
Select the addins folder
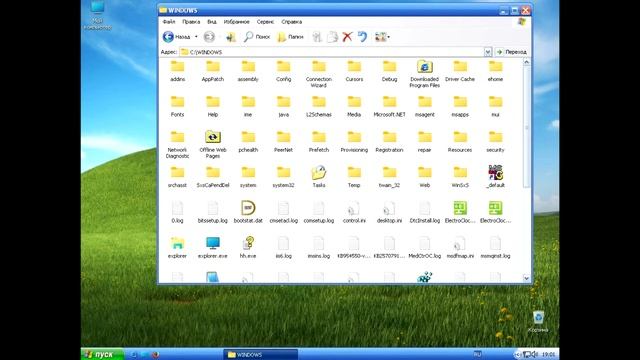pyautogui.click(x=177, y=71)
